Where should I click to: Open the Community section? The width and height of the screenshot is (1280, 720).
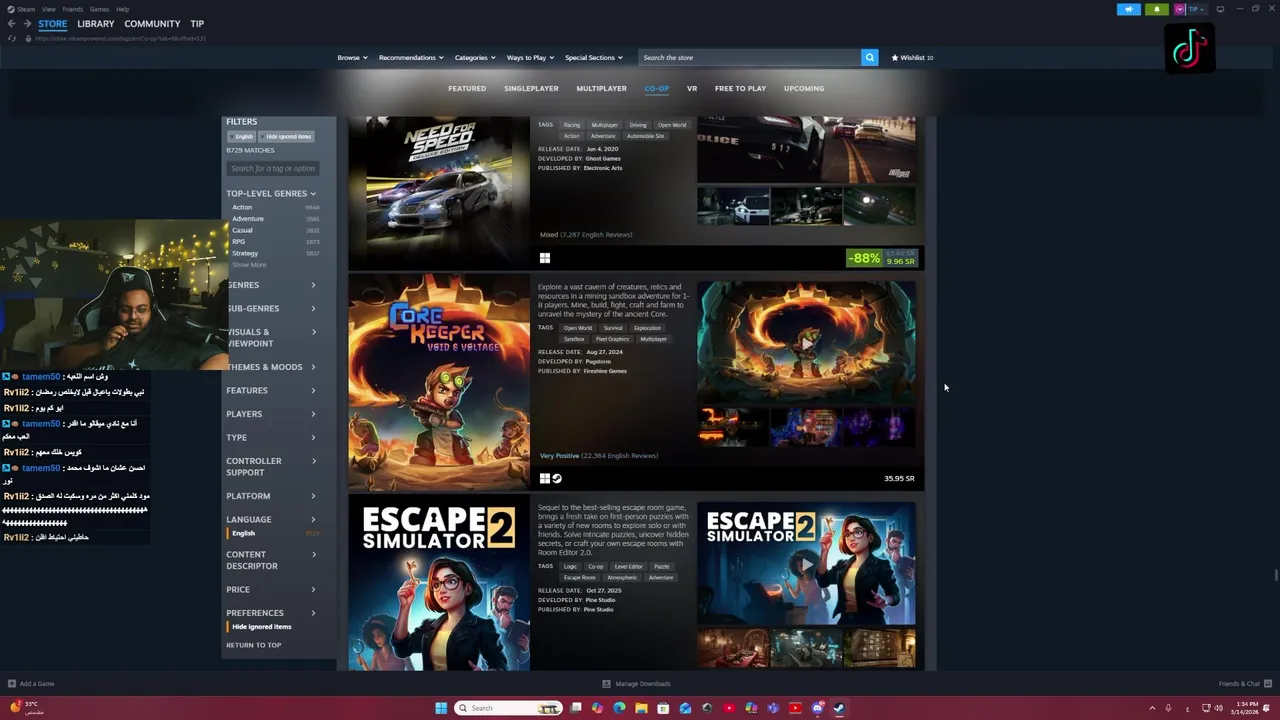(152, 24)
